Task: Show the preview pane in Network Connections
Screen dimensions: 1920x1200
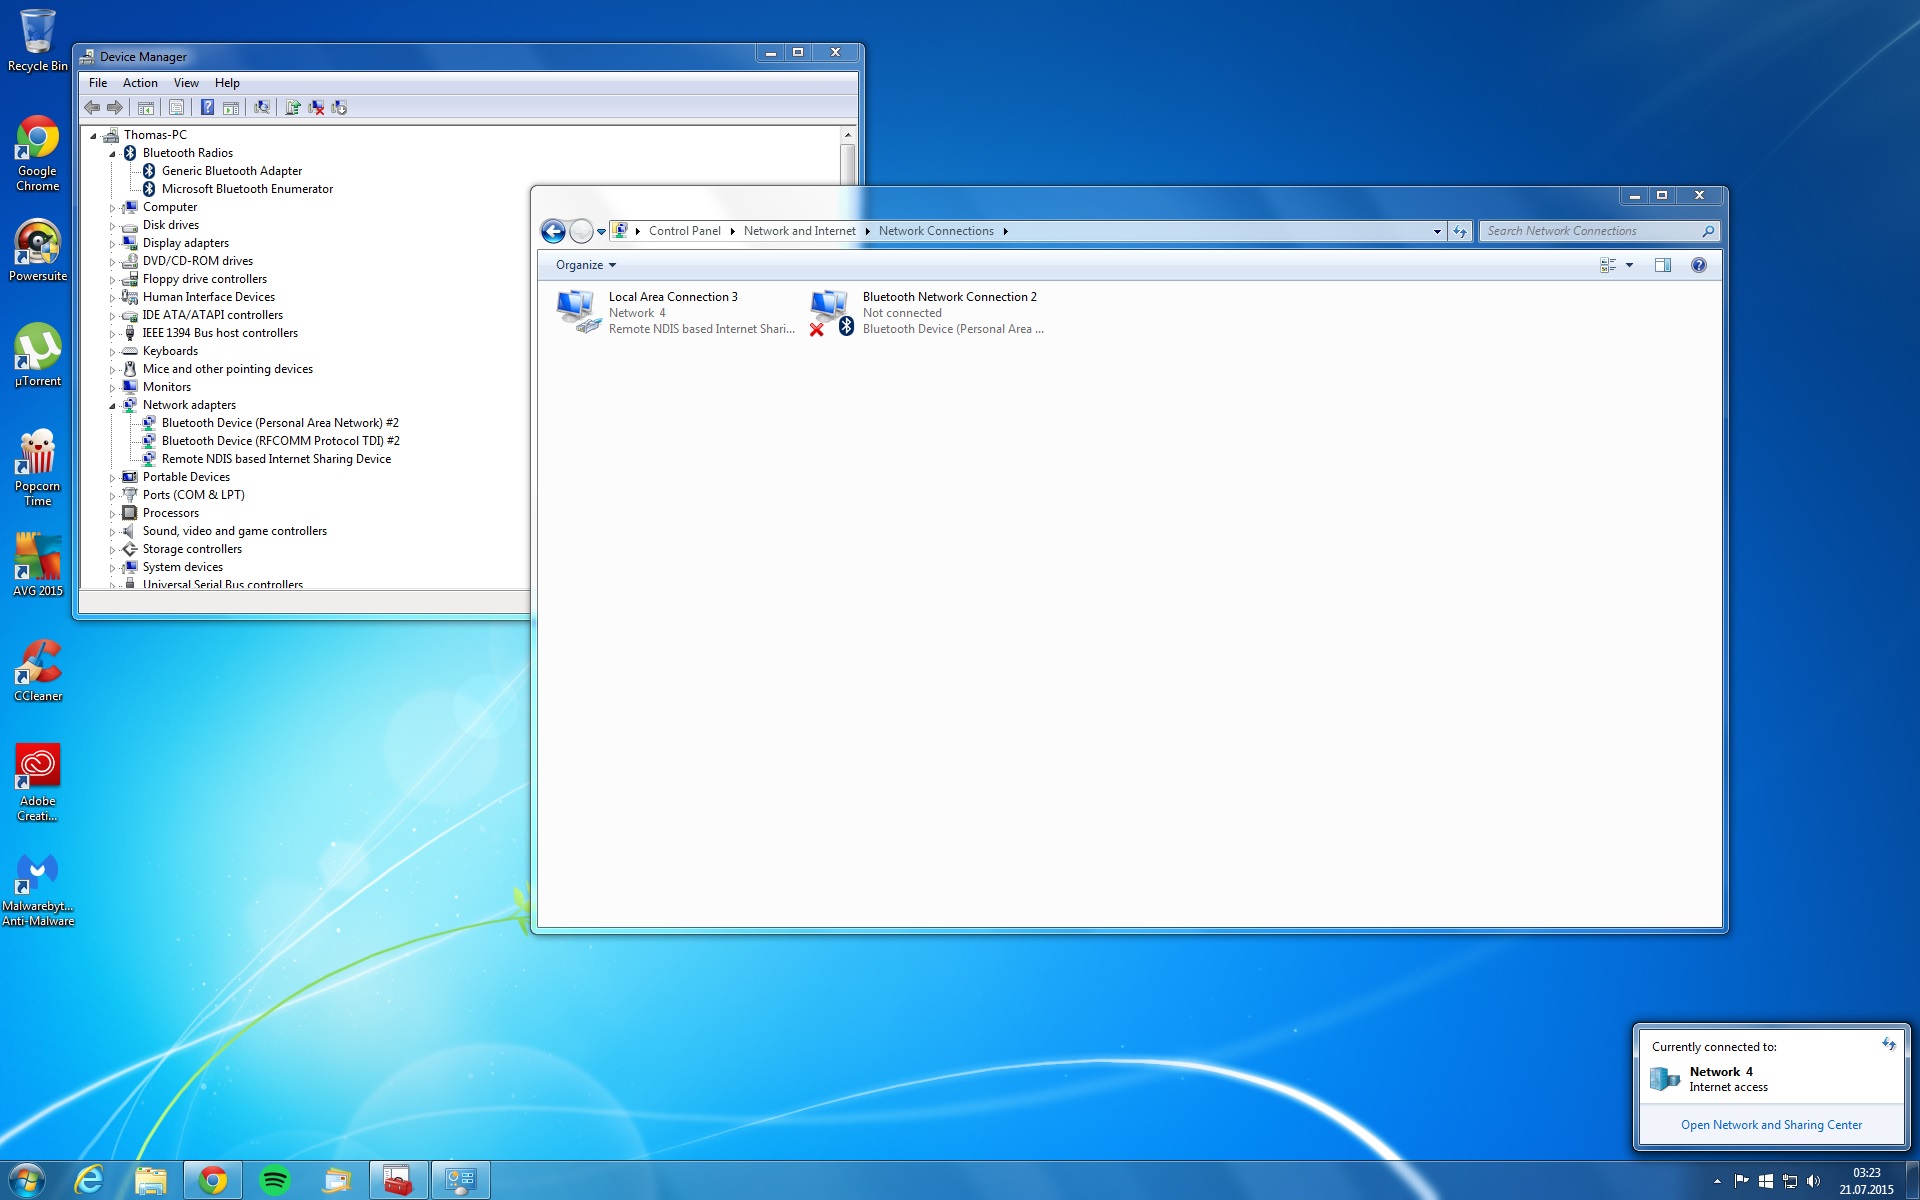Action: click(x=1663, y=265)
